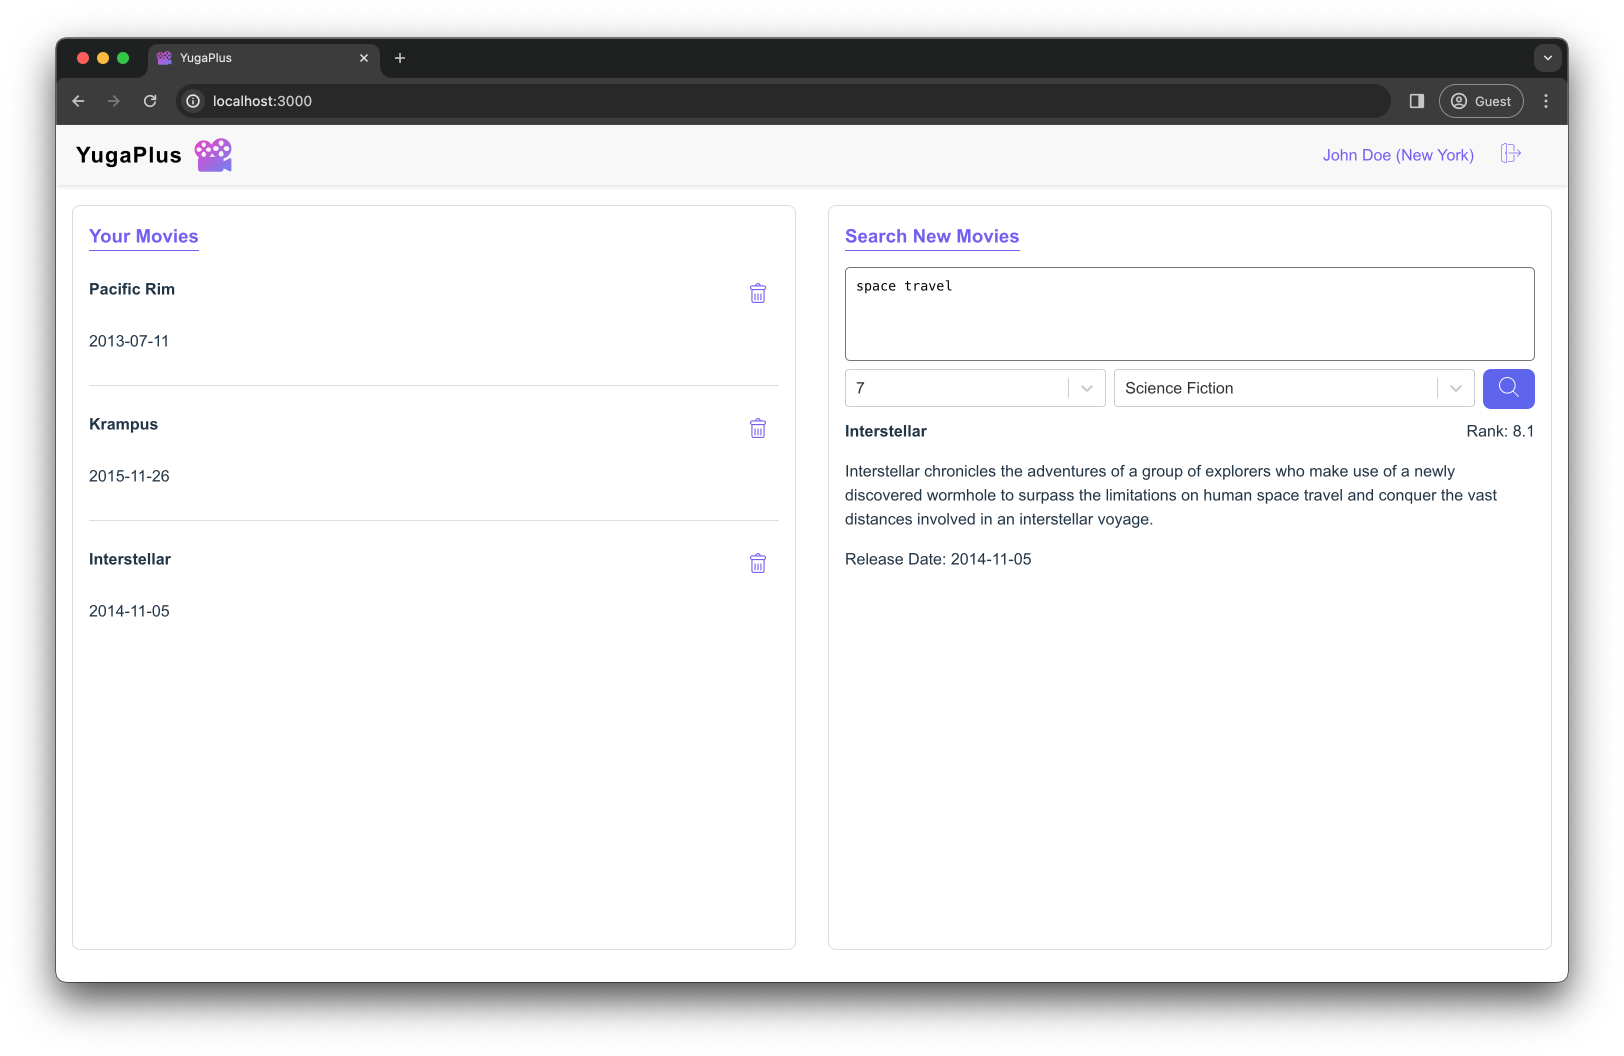Viewport: 1624px width, 1056px height.
Task: Open the Science Fiction category dropdown
Action: 1455,388
